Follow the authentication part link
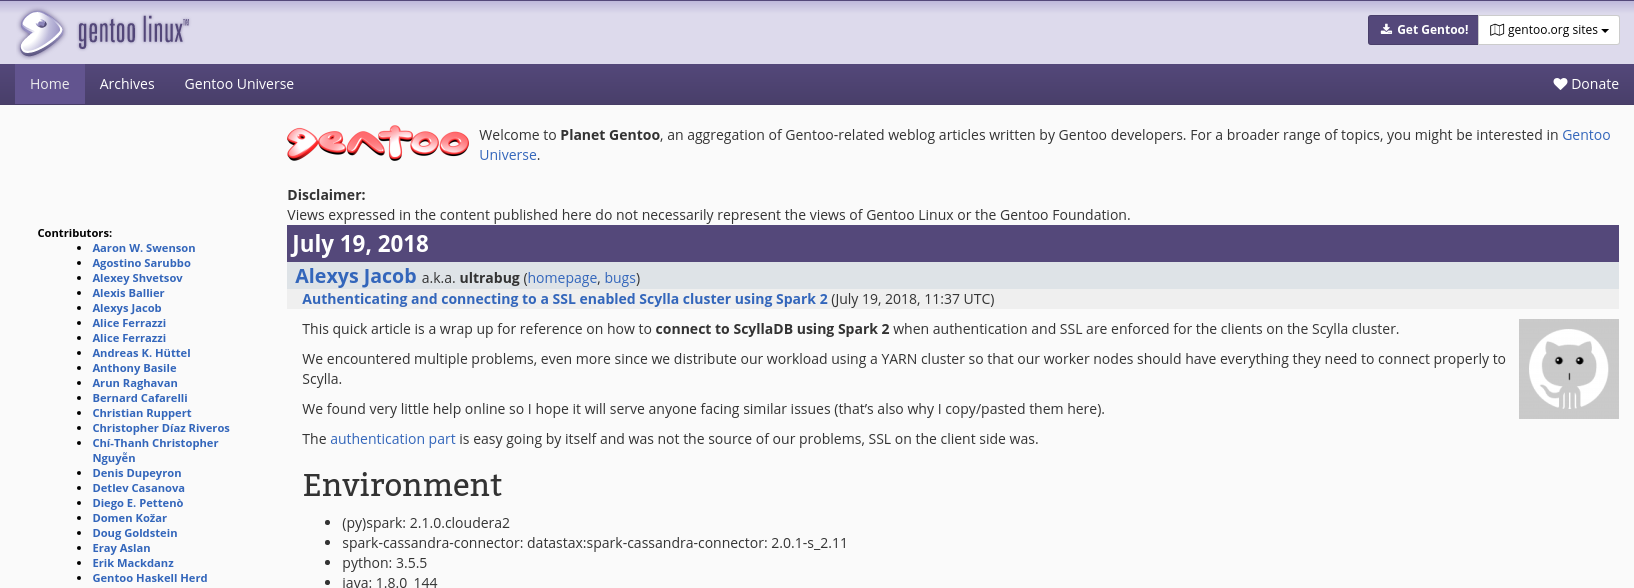1634x588 pixels. tap(392, 439)
